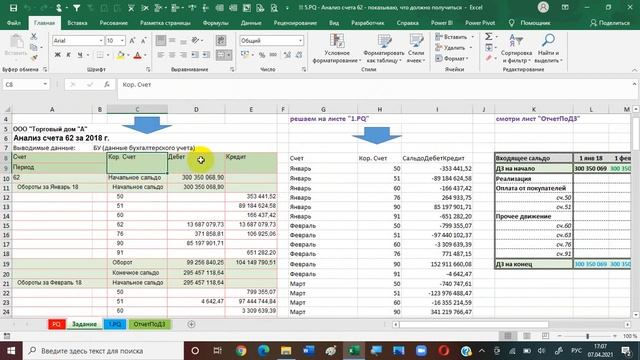
Task: Click the filter funnel icon in title bar
Action: (76, 8)
